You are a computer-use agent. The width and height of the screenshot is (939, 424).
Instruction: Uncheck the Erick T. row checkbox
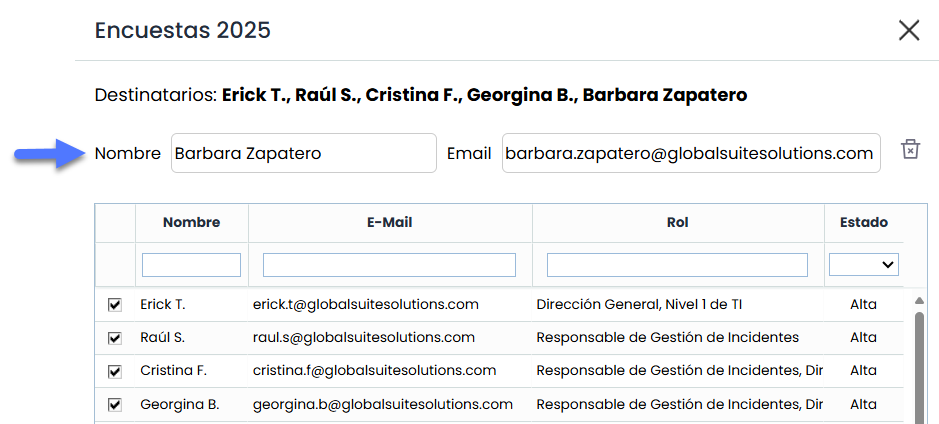point(115,304)
